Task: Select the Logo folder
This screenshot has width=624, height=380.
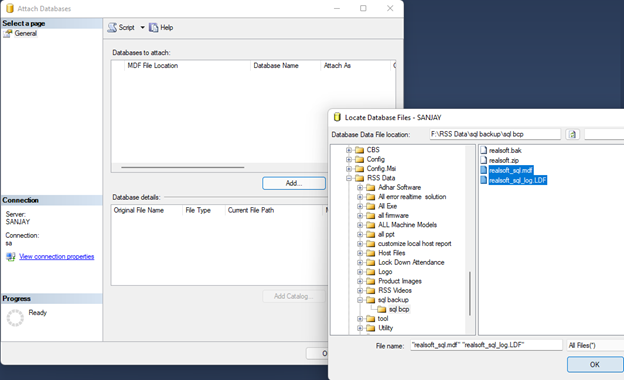Action: (385, 272)
